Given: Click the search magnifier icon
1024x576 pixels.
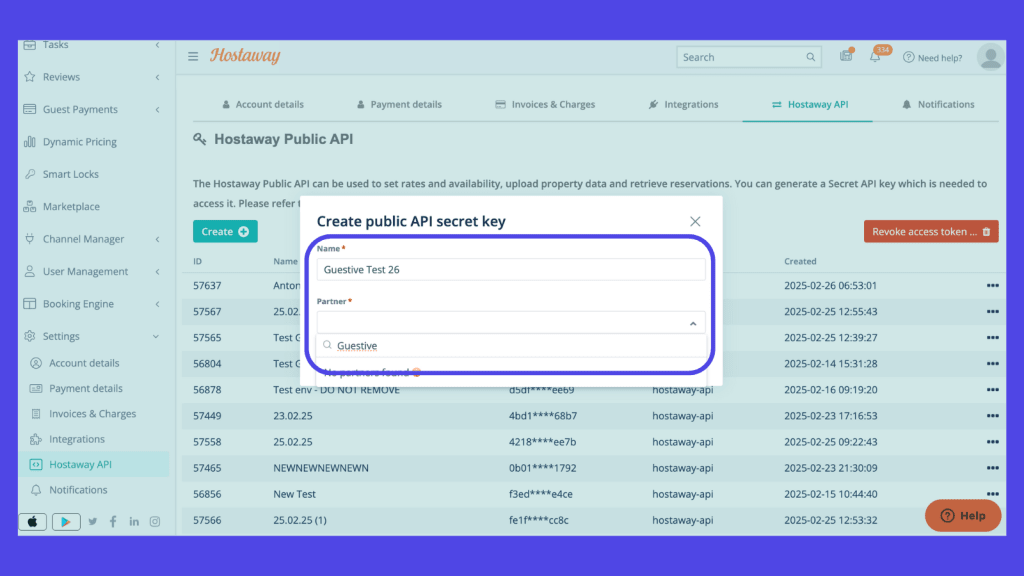Looking at the screenshot, I should coord(810,57).
